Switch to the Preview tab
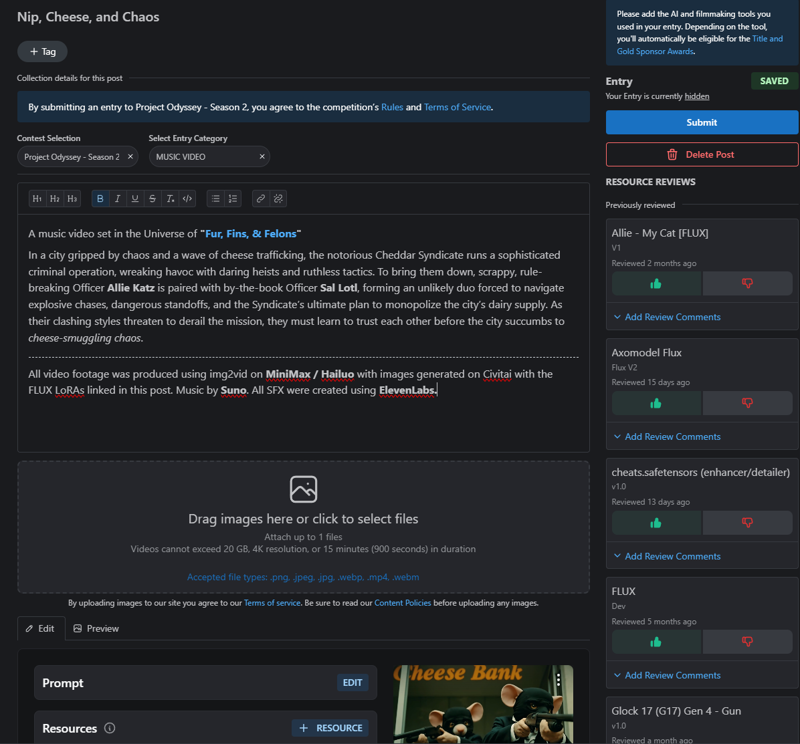Screen dimensions: 800x744 [x=96, y=629]
